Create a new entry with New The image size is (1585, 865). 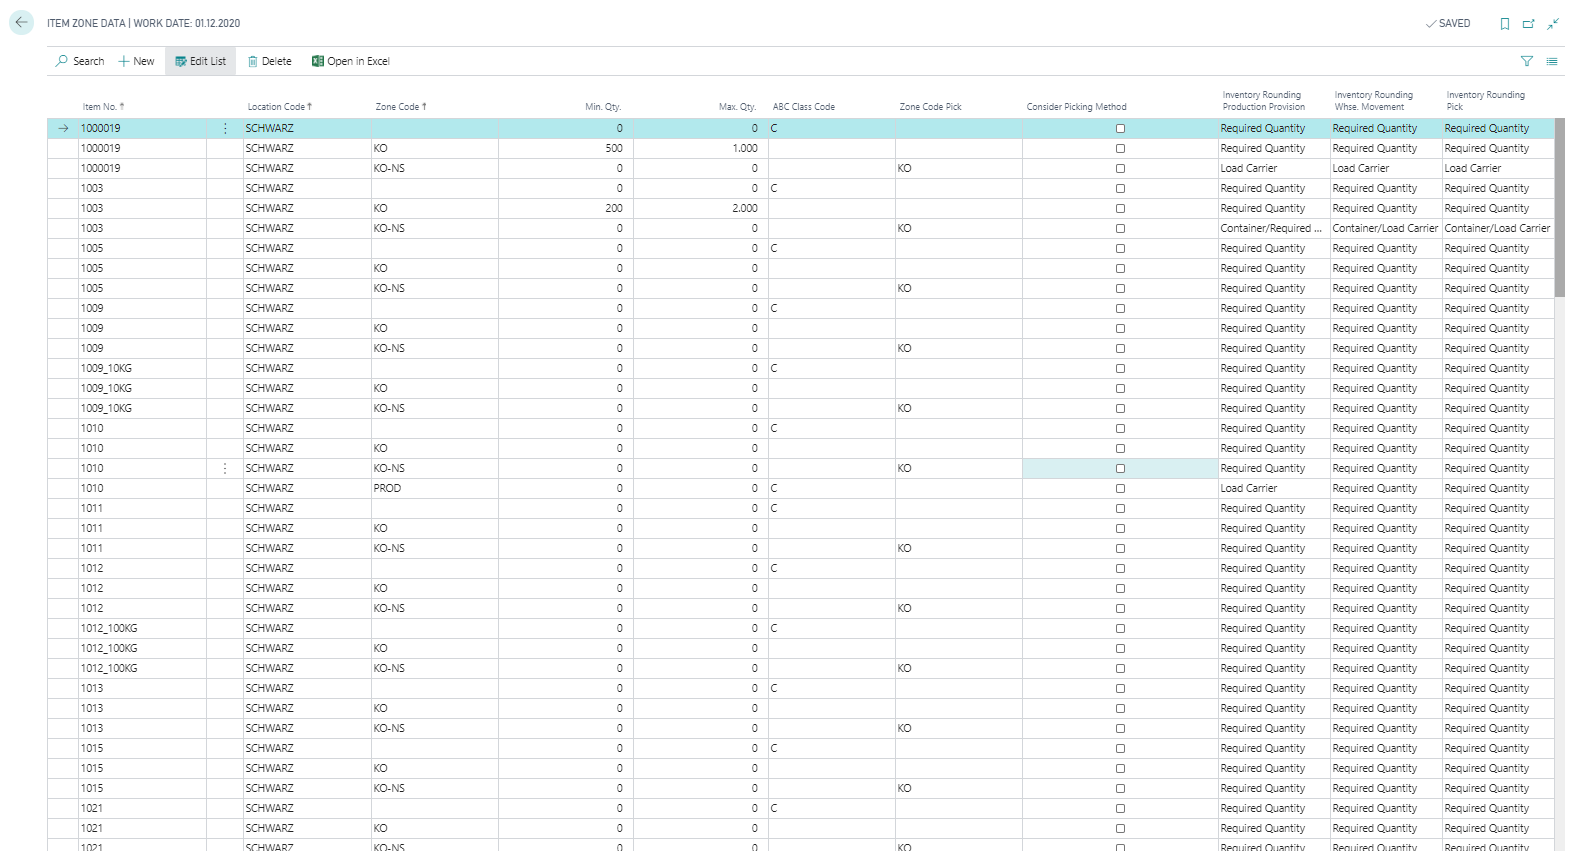click(136, 61)
